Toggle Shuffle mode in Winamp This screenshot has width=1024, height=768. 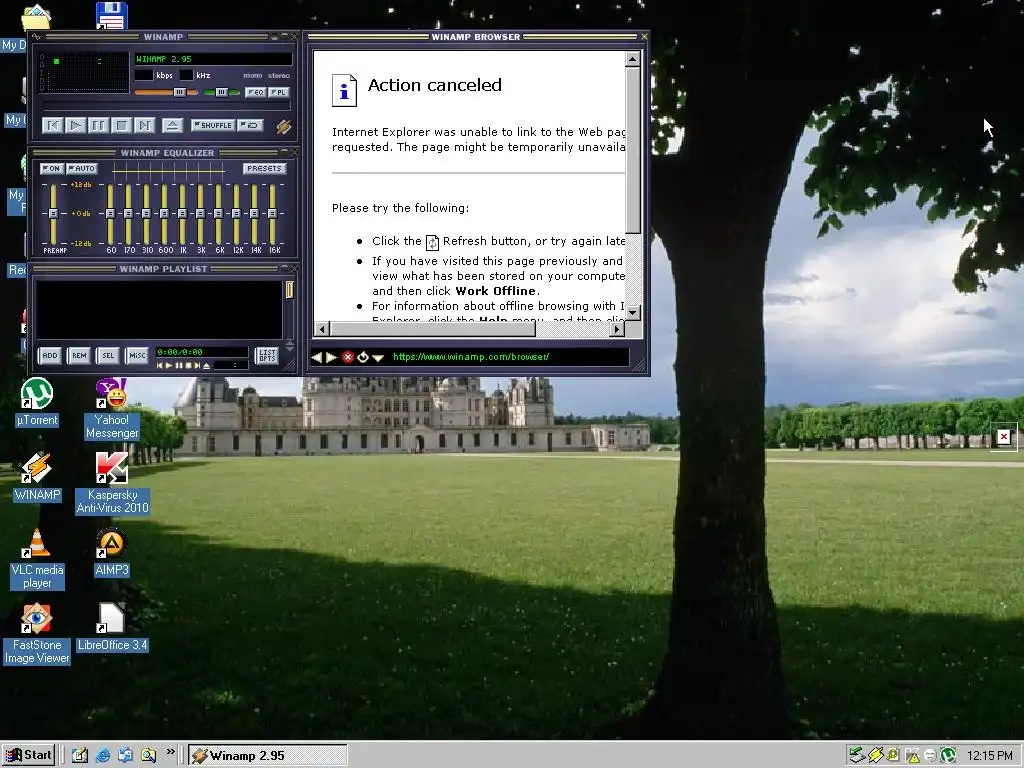coord(213,125)
